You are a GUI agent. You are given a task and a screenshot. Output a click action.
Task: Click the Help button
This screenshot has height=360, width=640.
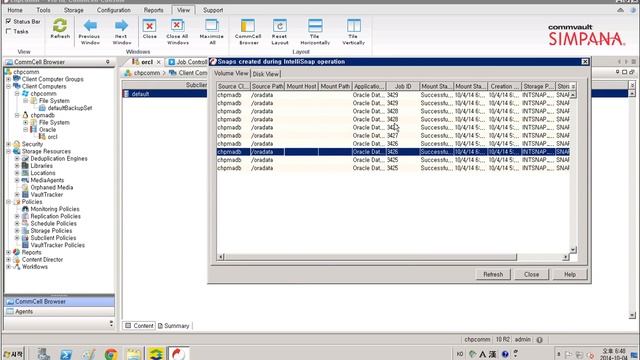(570, 274)
